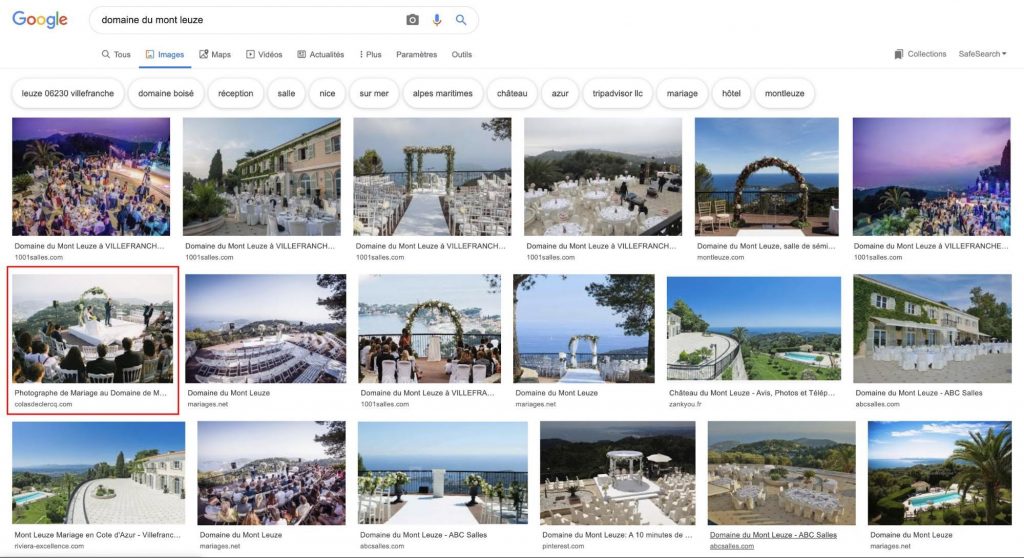
Task: Expand the Plus more options menu
Action: tap(367, 55)
